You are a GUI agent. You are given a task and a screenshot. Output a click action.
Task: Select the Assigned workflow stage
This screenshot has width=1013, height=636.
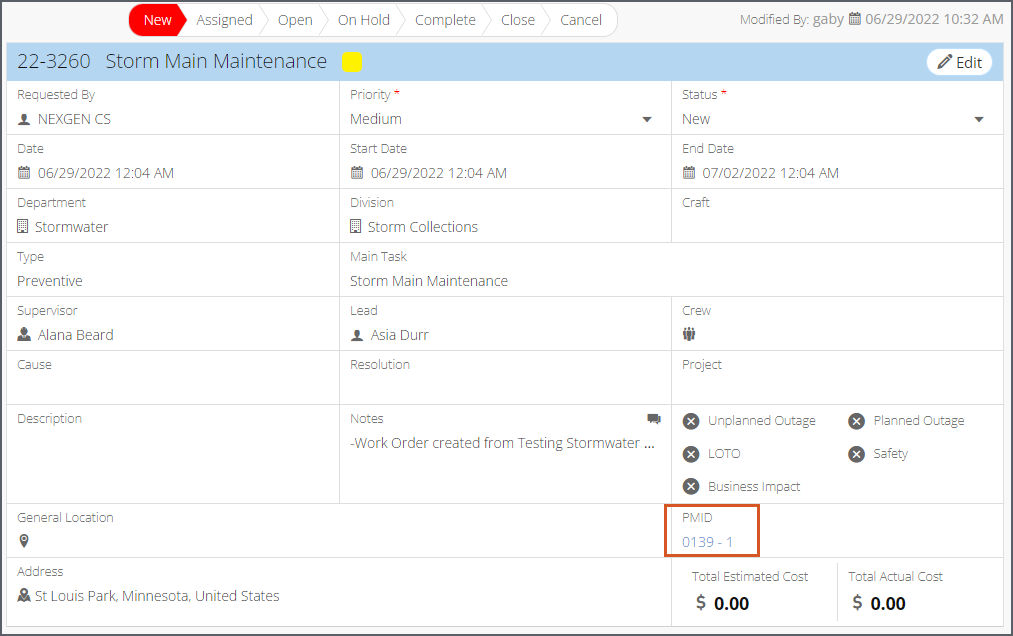click(224, 20)
